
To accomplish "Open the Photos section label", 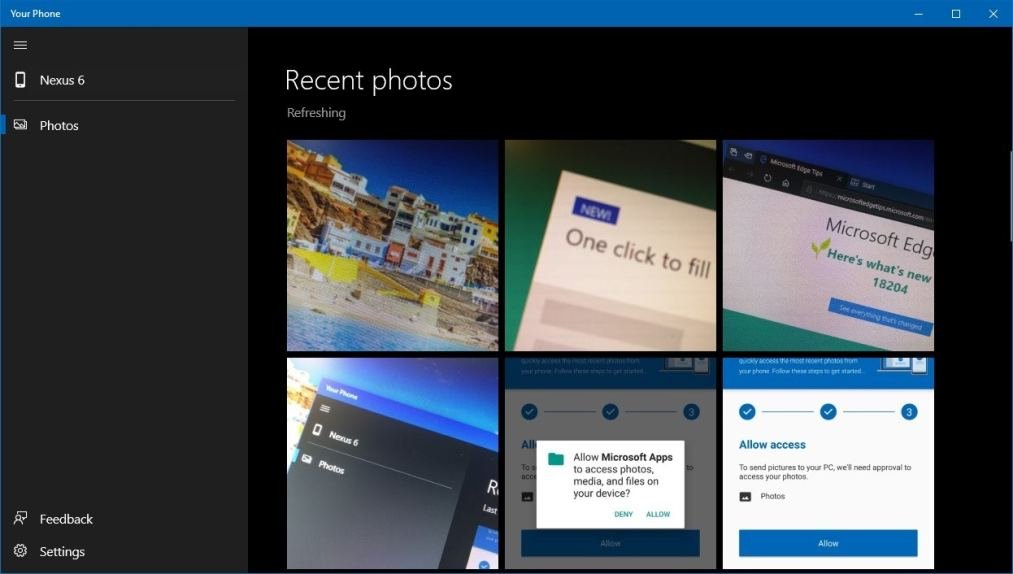I will [x=59, y=126].
